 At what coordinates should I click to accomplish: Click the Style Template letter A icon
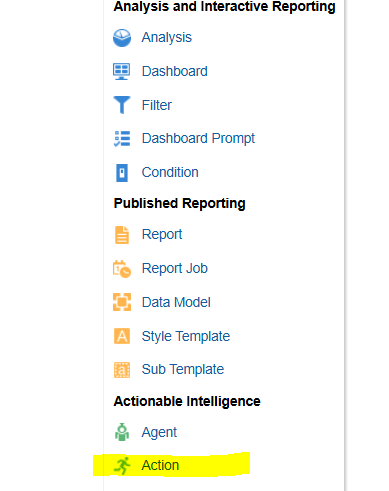click(122, 336)
